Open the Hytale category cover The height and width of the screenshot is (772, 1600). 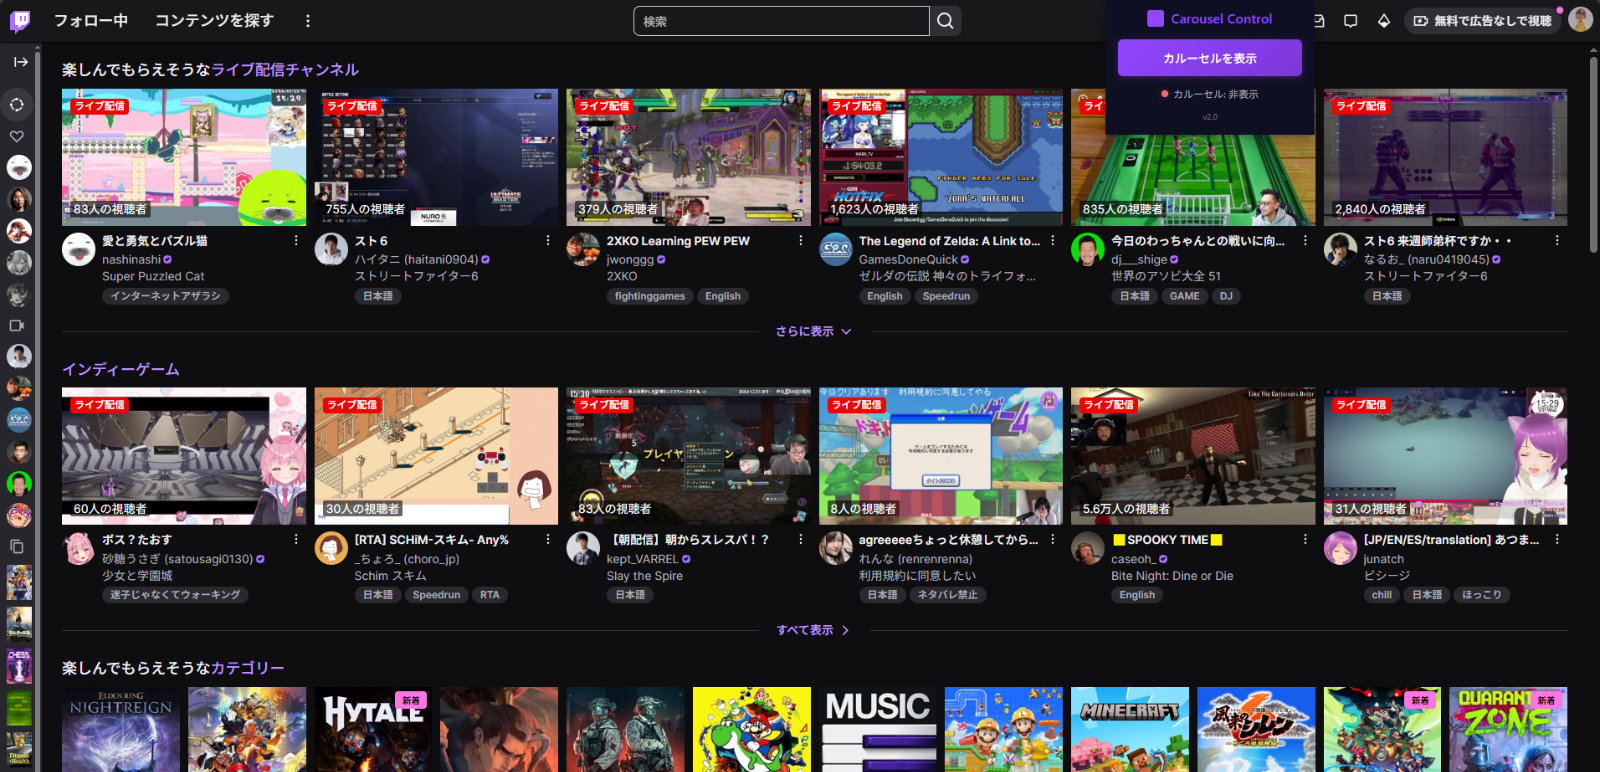tap(373, 729)
